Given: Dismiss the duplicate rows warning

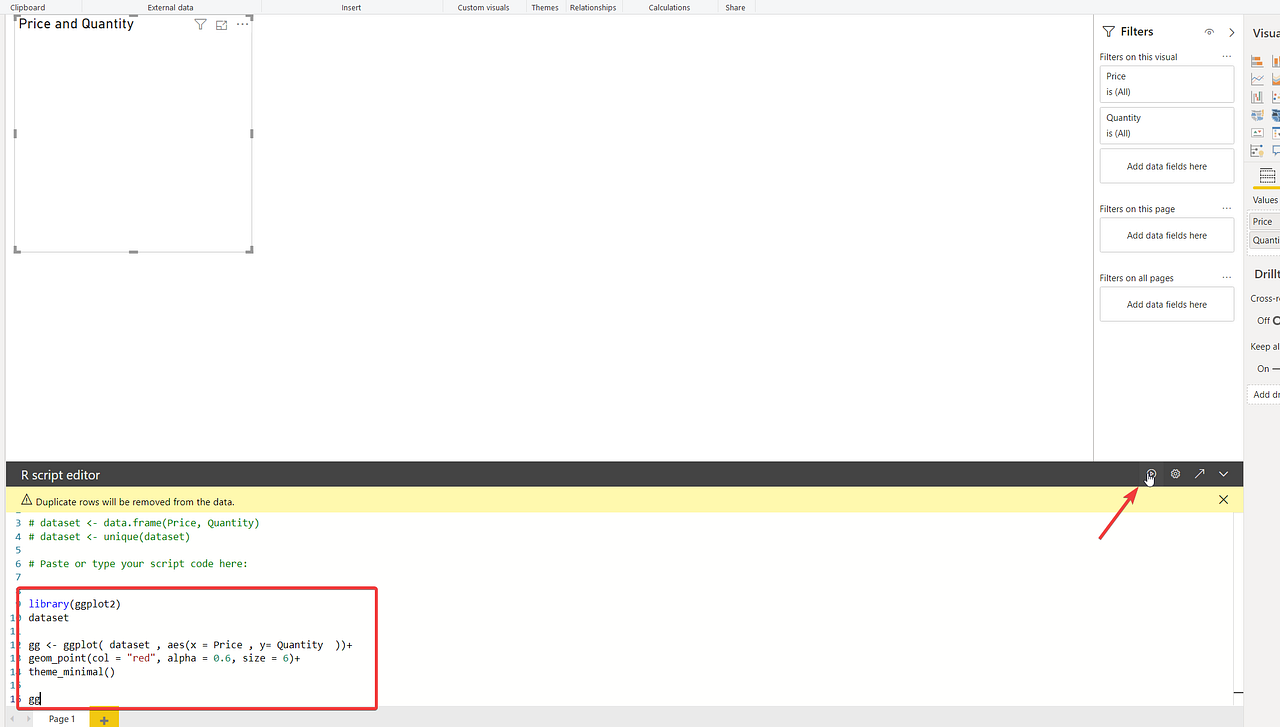Looking at the screenshot, I should [1223, 499].
